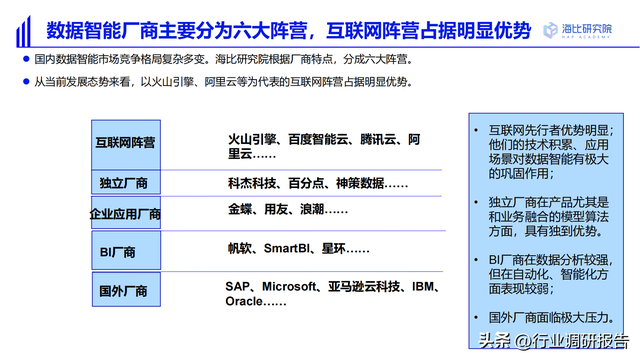Click the first blue bullet point dot
The image size is (640, 360).
[27, 59]
